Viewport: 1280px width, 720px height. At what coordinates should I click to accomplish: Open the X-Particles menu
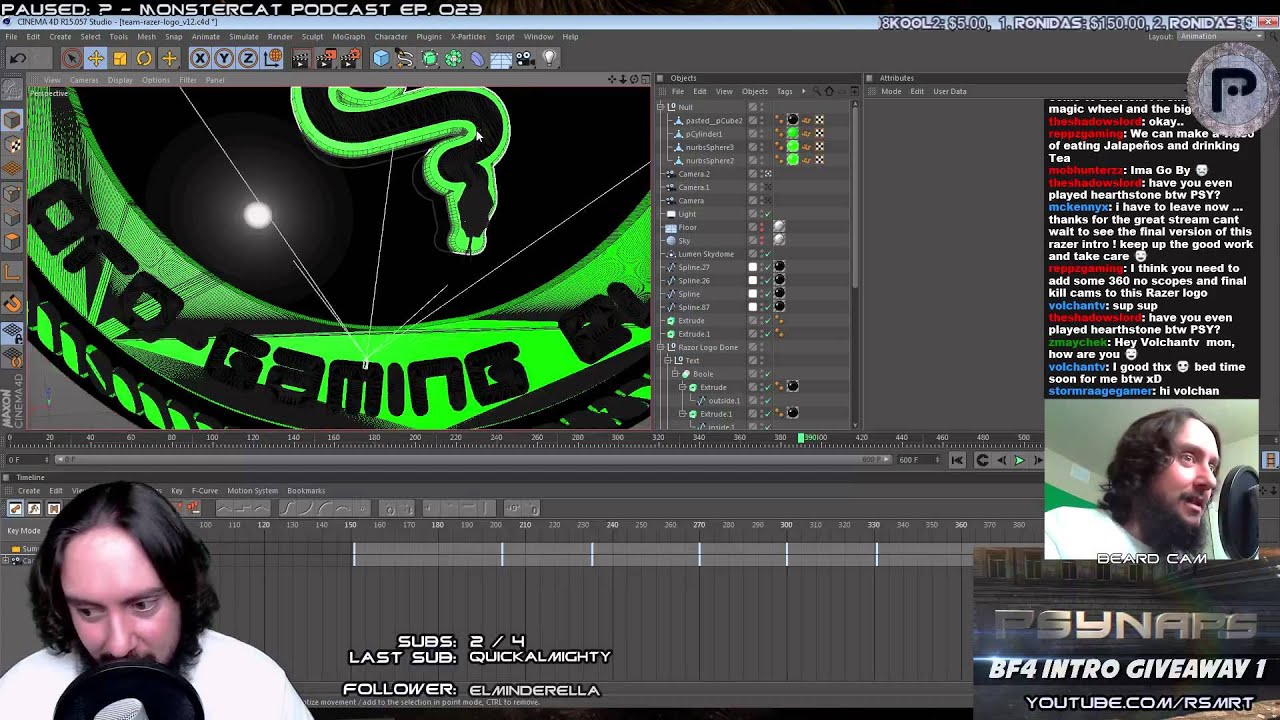(468, 37)
